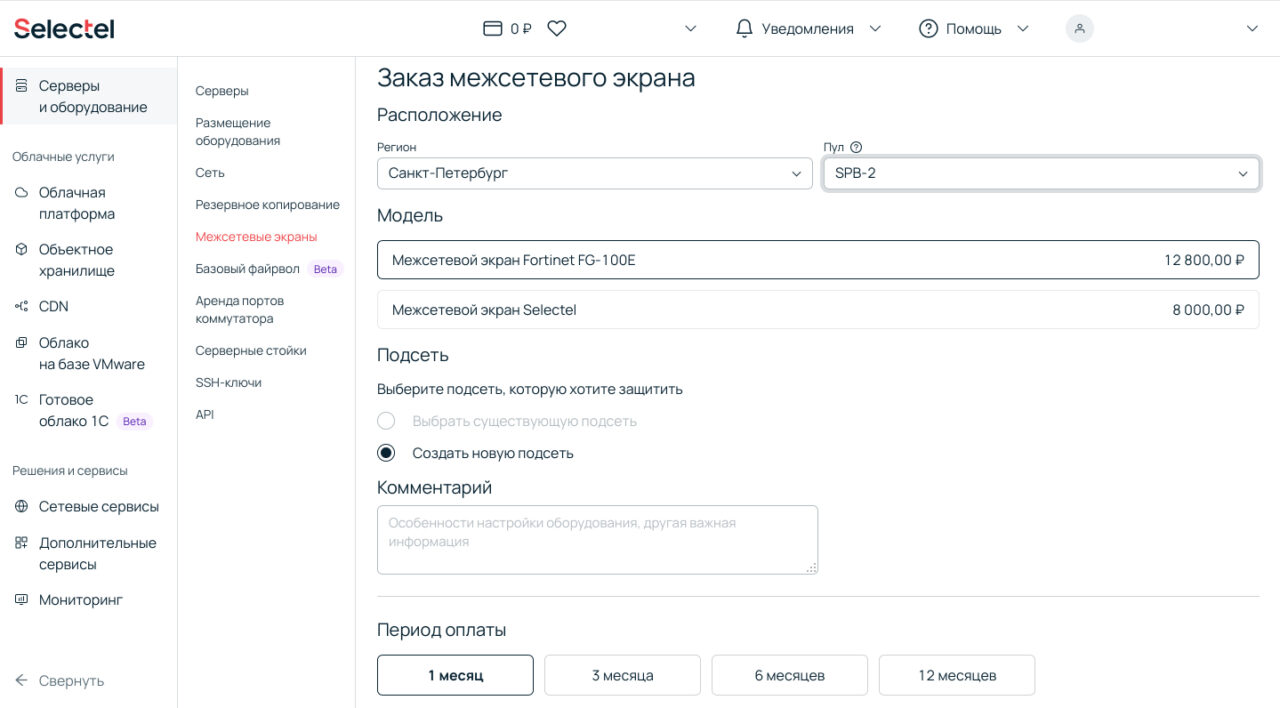The image size is (1280, 708).
Task: Open the balance card icon
Action: tap(492, 29)
